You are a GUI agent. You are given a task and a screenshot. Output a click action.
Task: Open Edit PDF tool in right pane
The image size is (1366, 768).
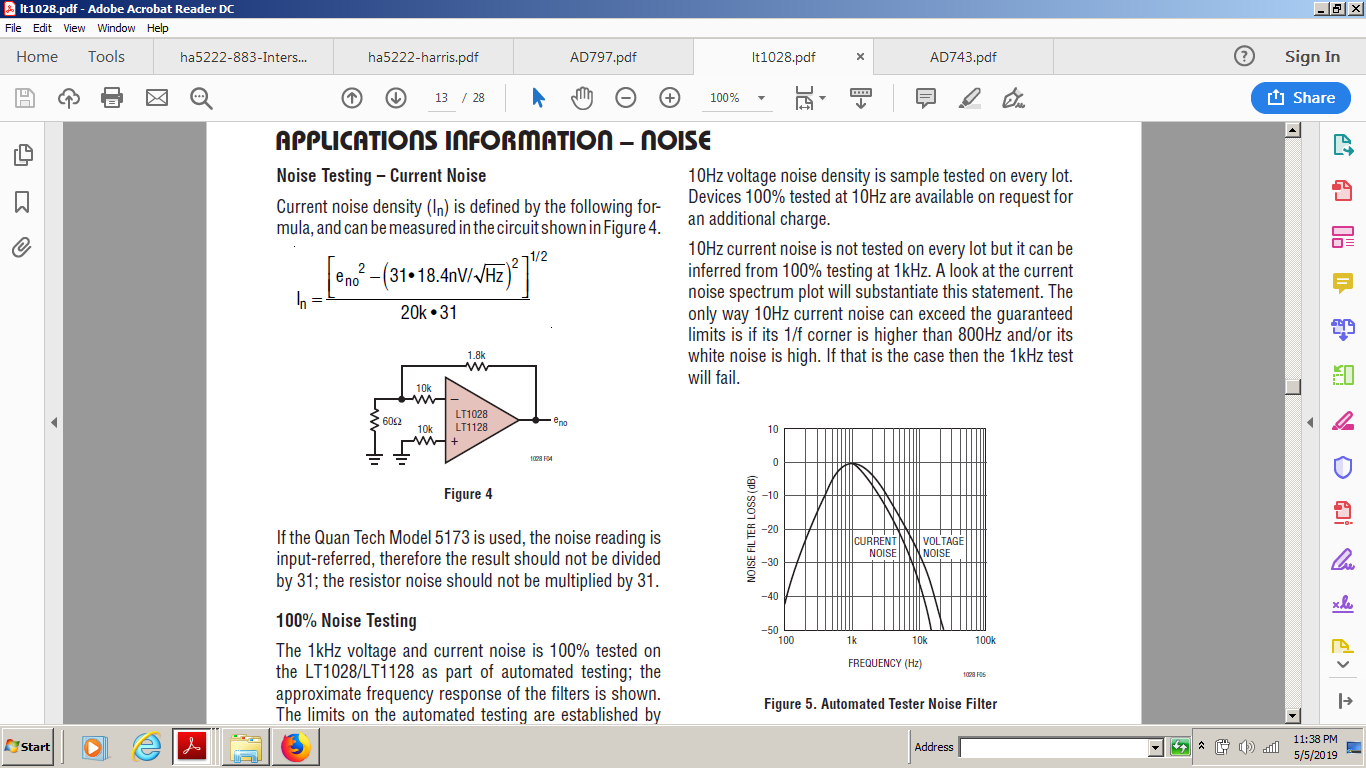[1342, 237]
